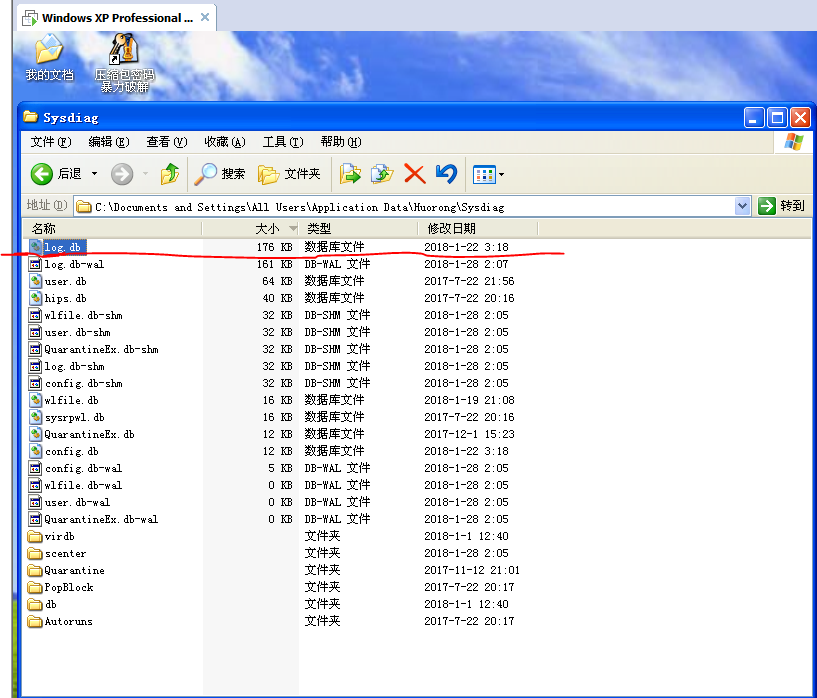Screen dimensions: 817x698
Task: Click the Move To folder icon
Action: (x=350, y=174)
